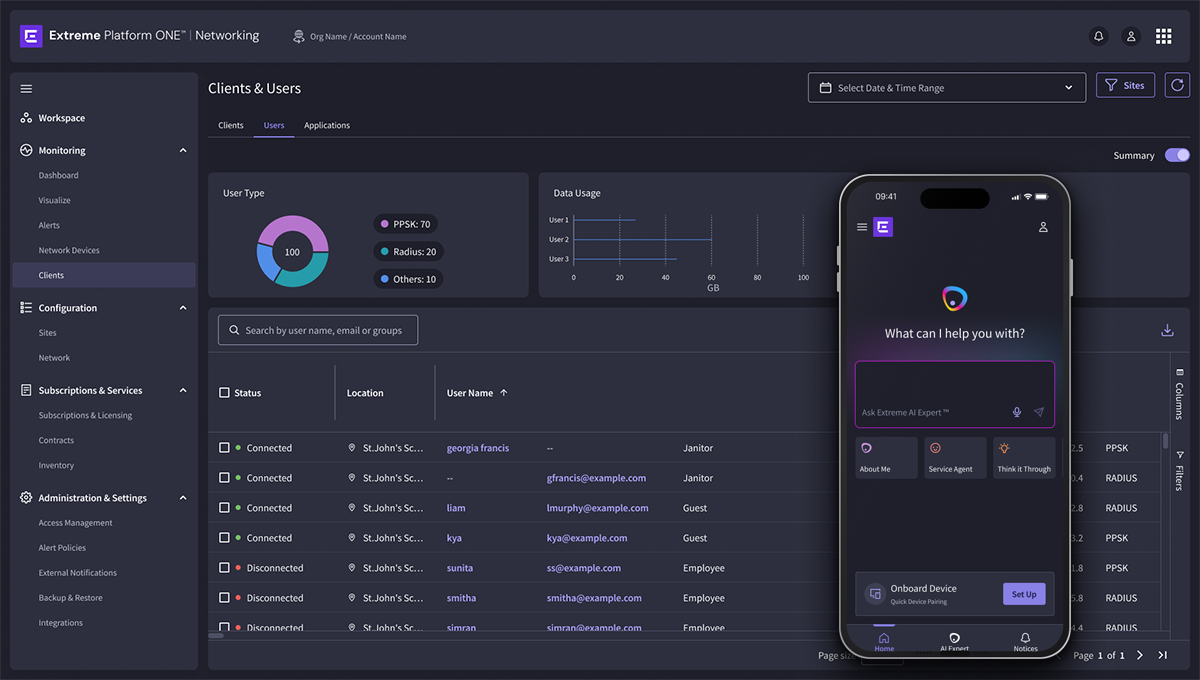This screenshot has width=1200, height=680.
Task: Click the refresh icon button
Action: click(1177, 86)
